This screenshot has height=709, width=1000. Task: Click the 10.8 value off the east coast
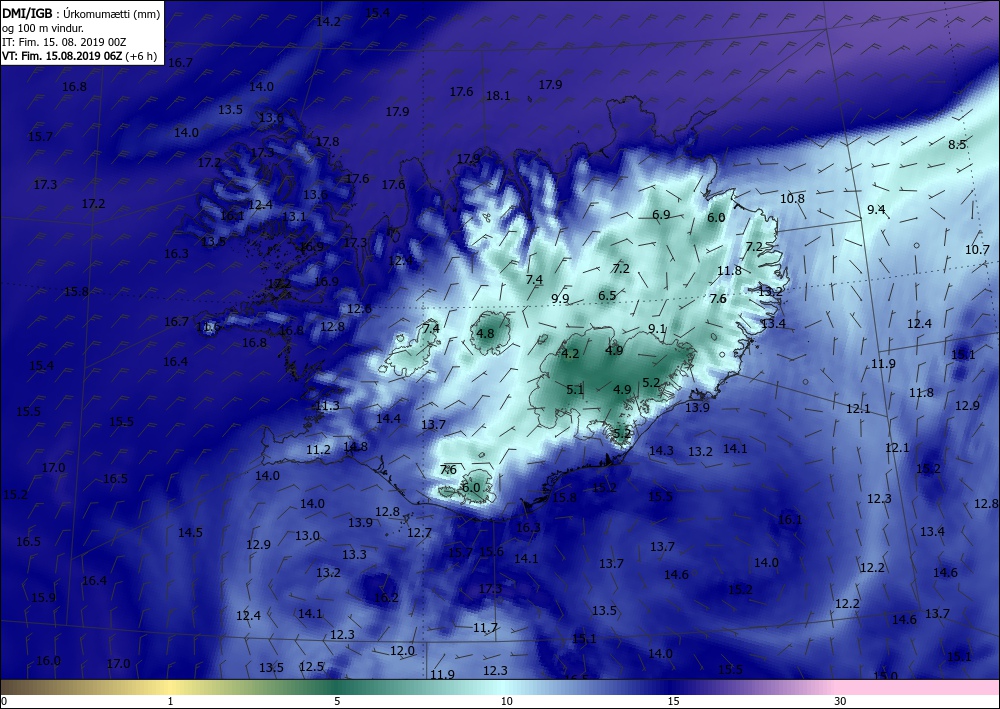pos(792,198)
